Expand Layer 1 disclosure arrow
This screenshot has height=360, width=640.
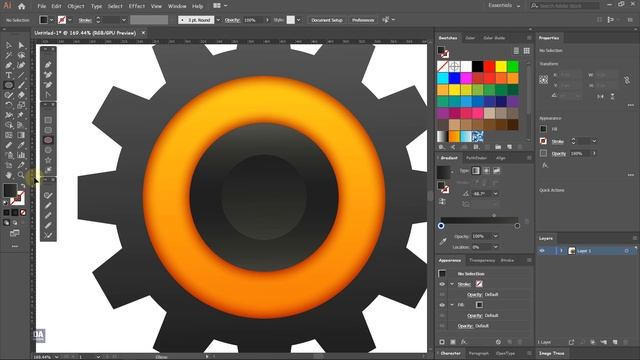[561, 251]
